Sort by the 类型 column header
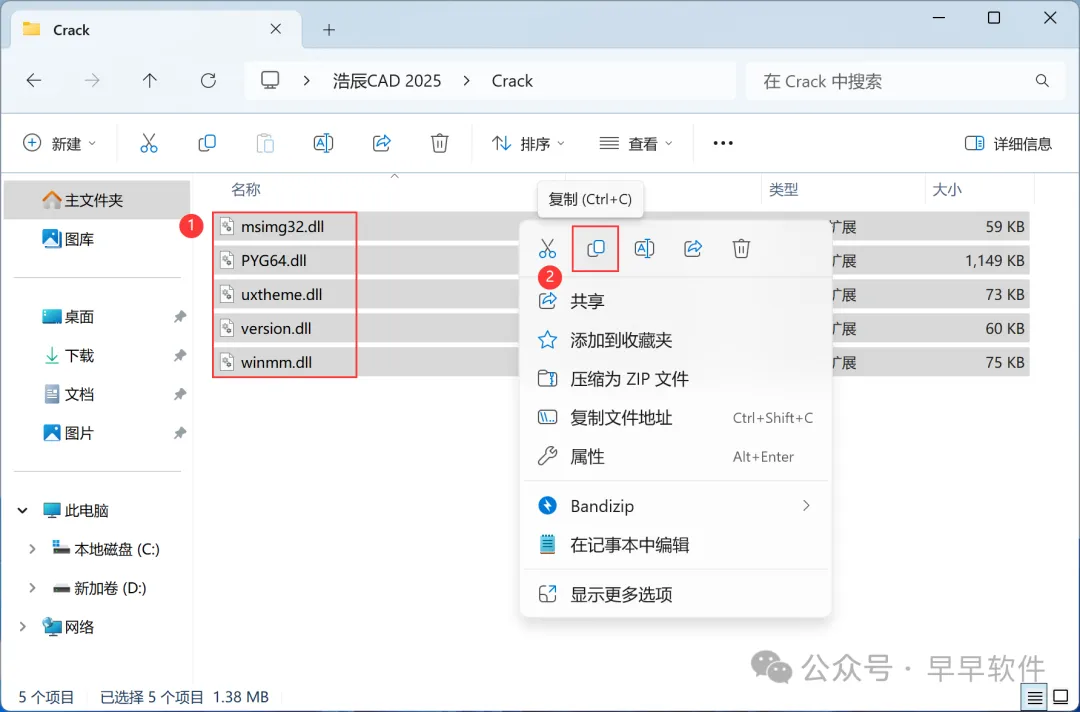 [783, 189]
